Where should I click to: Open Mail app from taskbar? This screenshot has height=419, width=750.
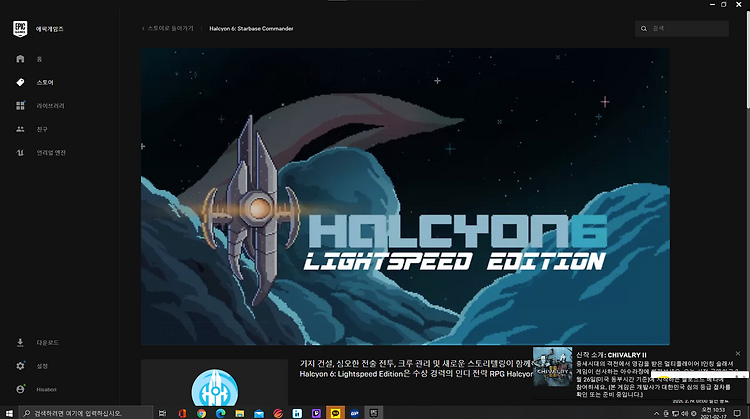[x=259, y=413]
